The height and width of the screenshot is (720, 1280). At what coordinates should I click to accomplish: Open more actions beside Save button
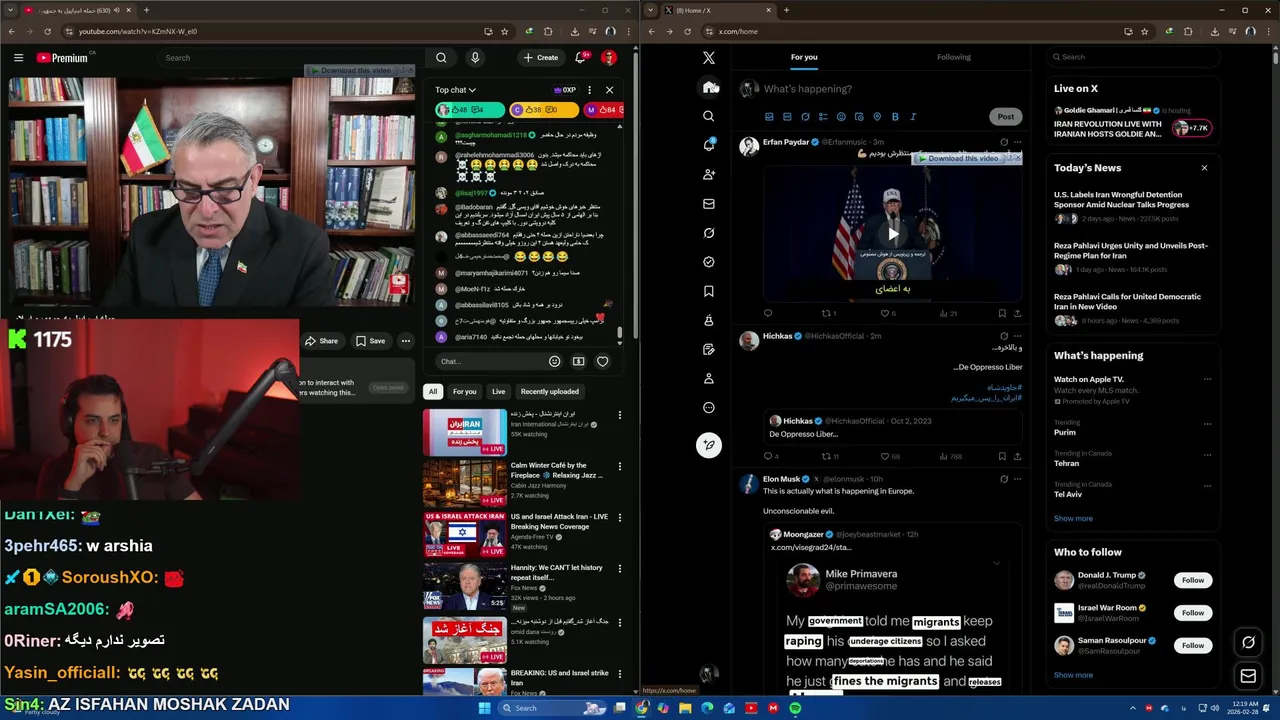[x=405, y=341]
